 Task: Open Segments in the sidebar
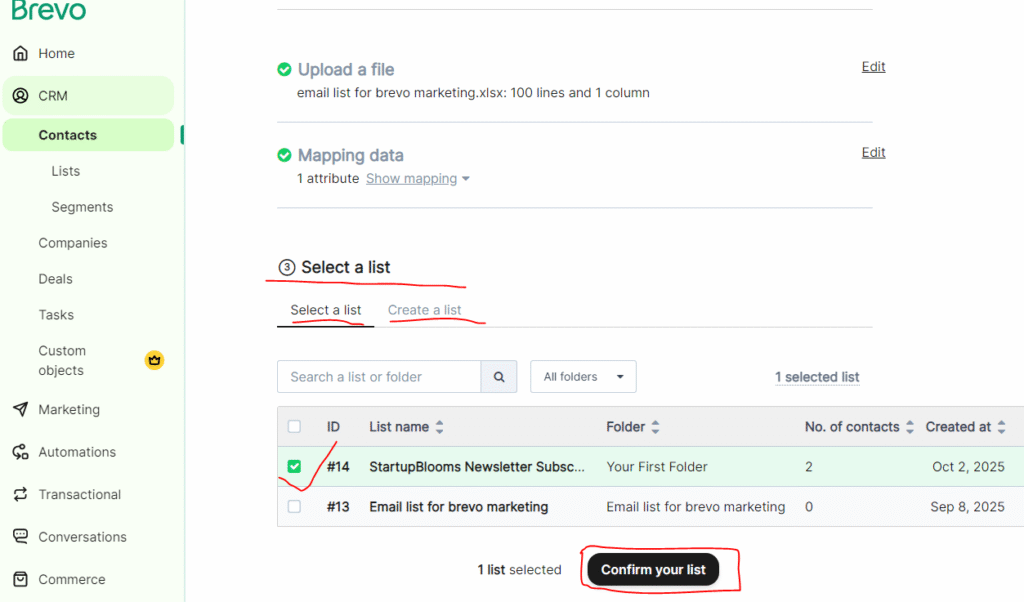(82, 207)
